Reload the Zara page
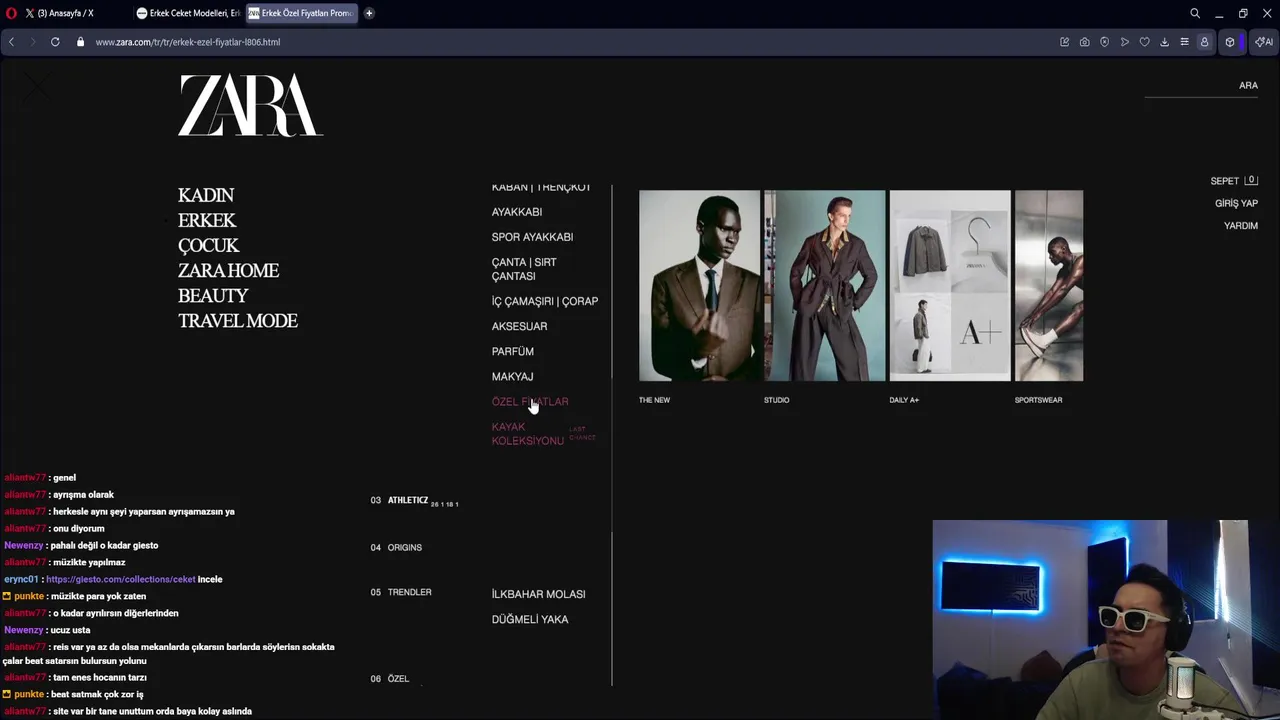 (55, 42)
